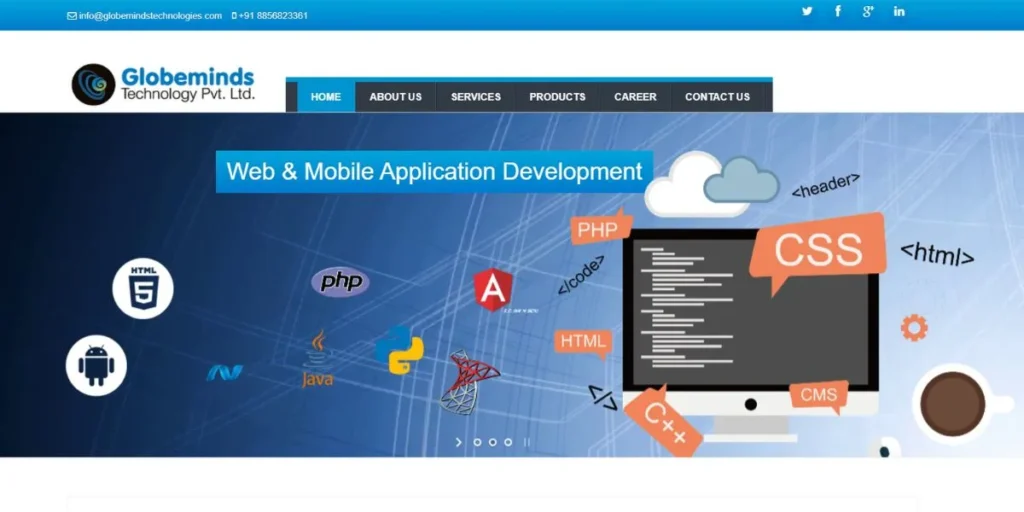Select the third slide dot
Viewport: 1024px width, 512px height.
[x=508, y=442]
